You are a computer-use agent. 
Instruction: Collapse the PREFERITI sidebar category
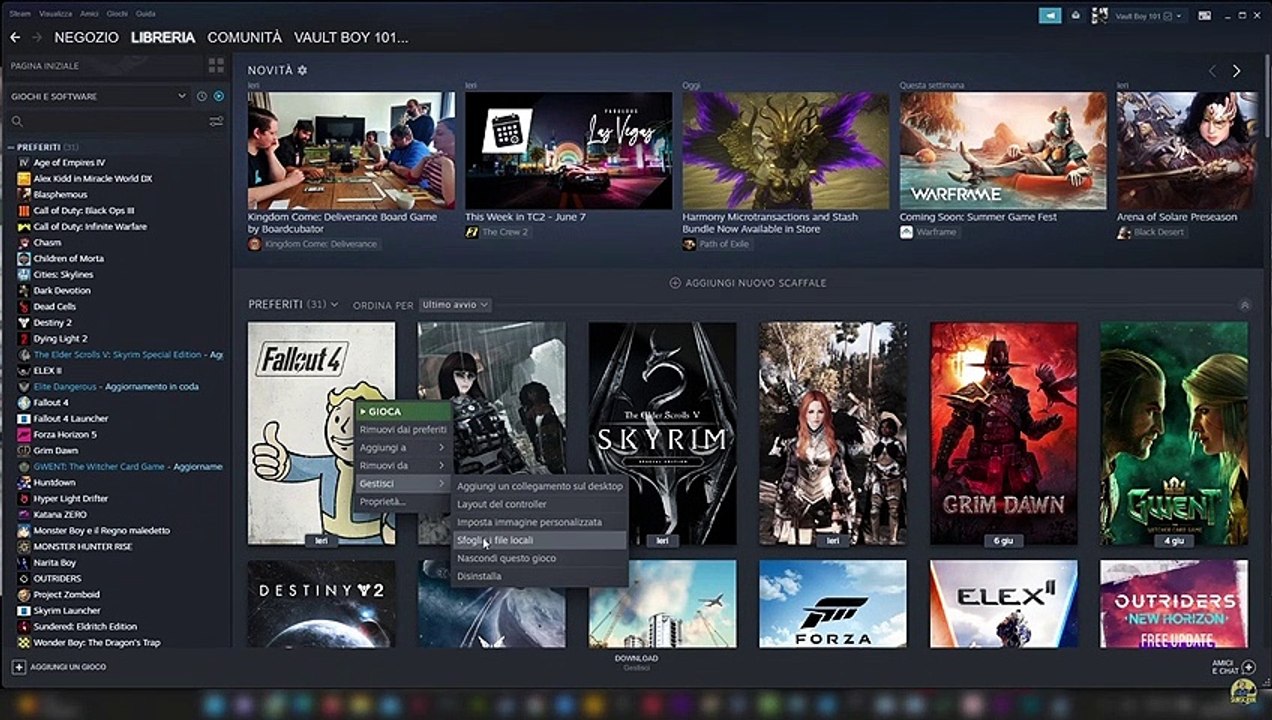[11, 147]
